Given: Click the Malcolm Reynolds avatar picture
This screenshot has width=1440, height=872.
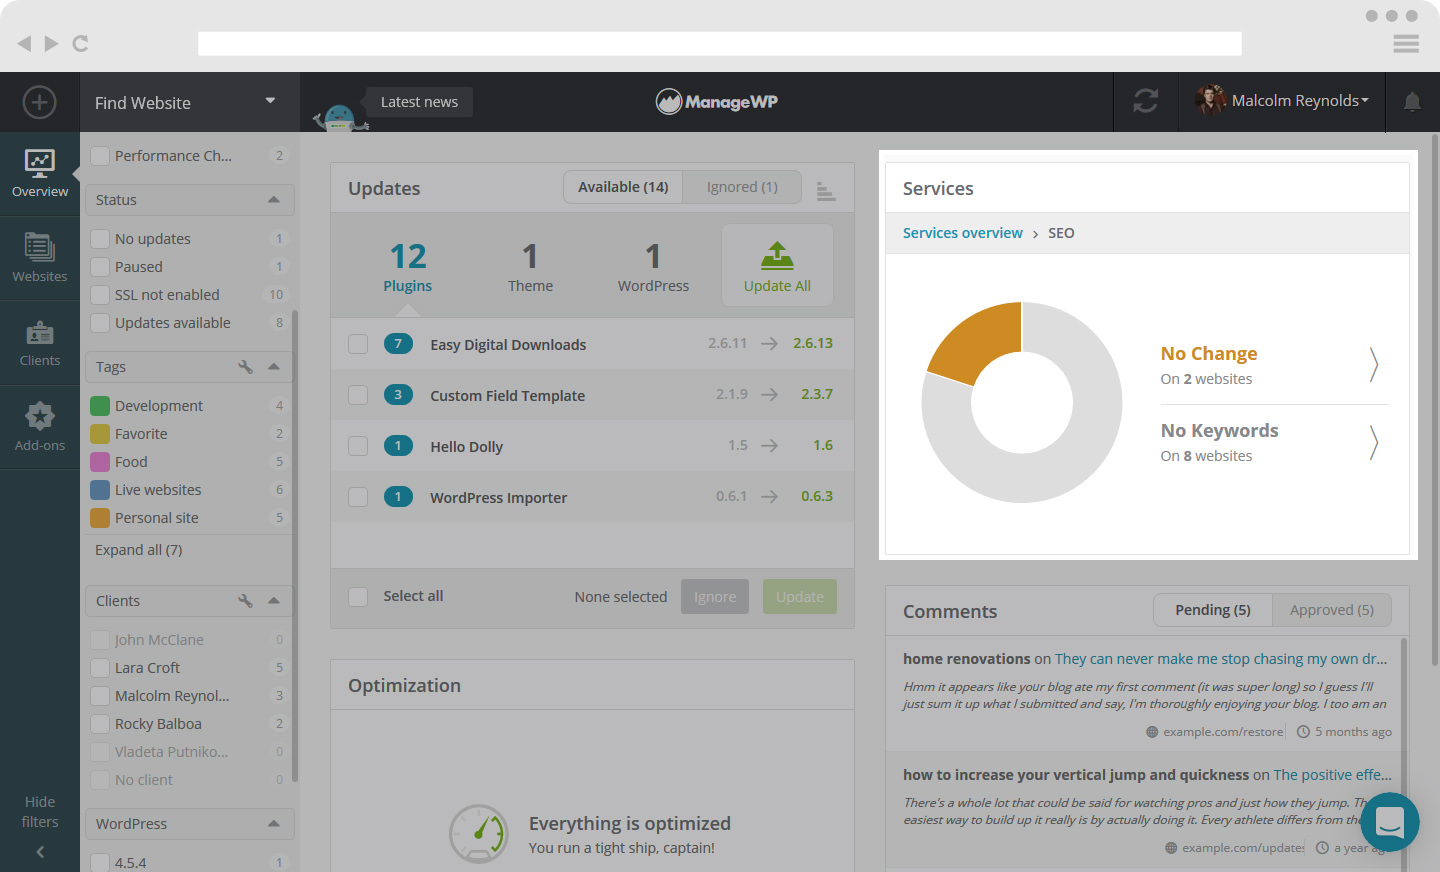Looking at the screenshot, I should pyautogui.click(x=1211, y=100).
